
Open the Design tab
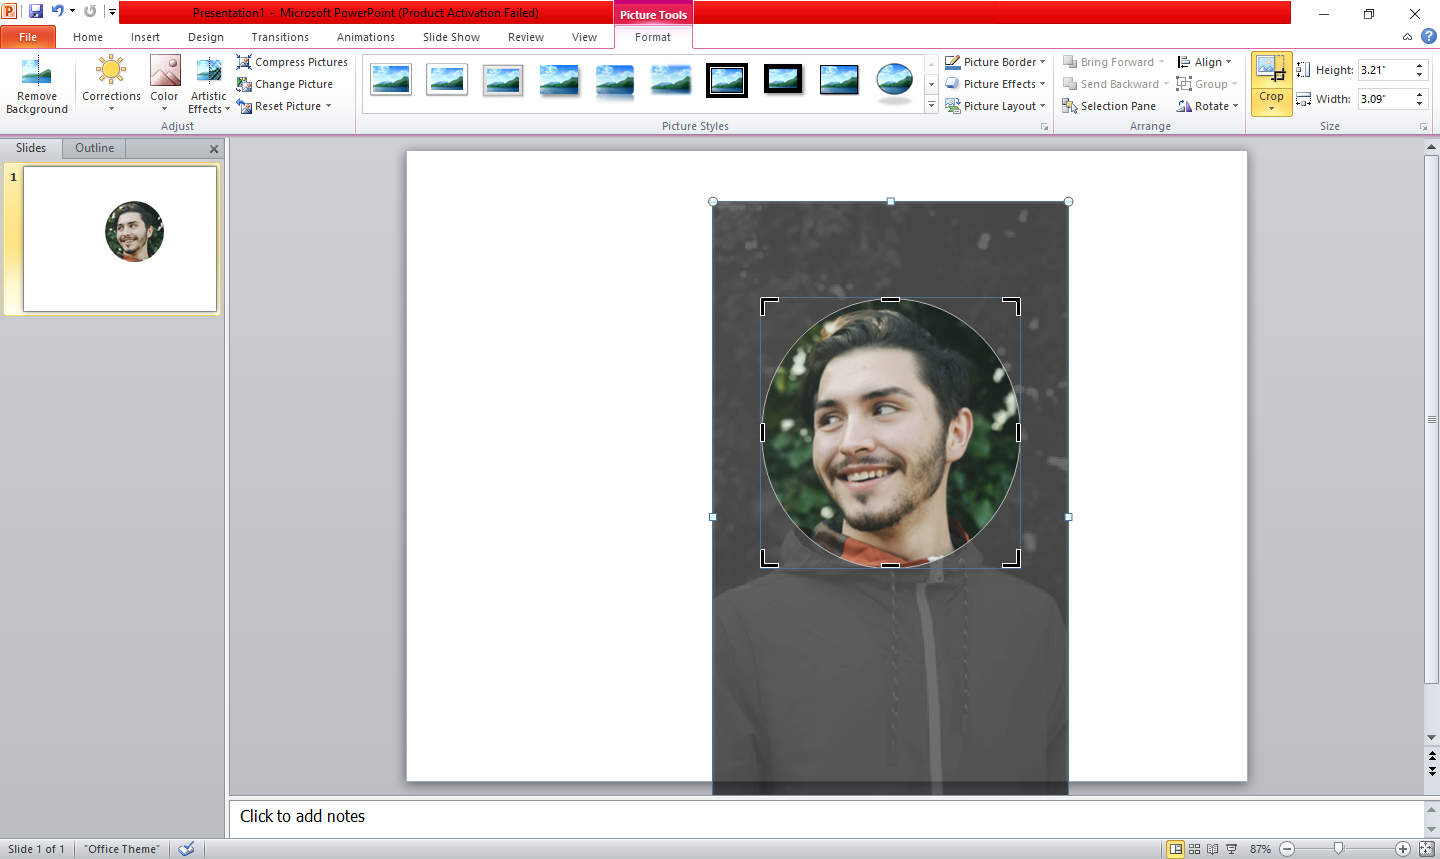point(206,37)
